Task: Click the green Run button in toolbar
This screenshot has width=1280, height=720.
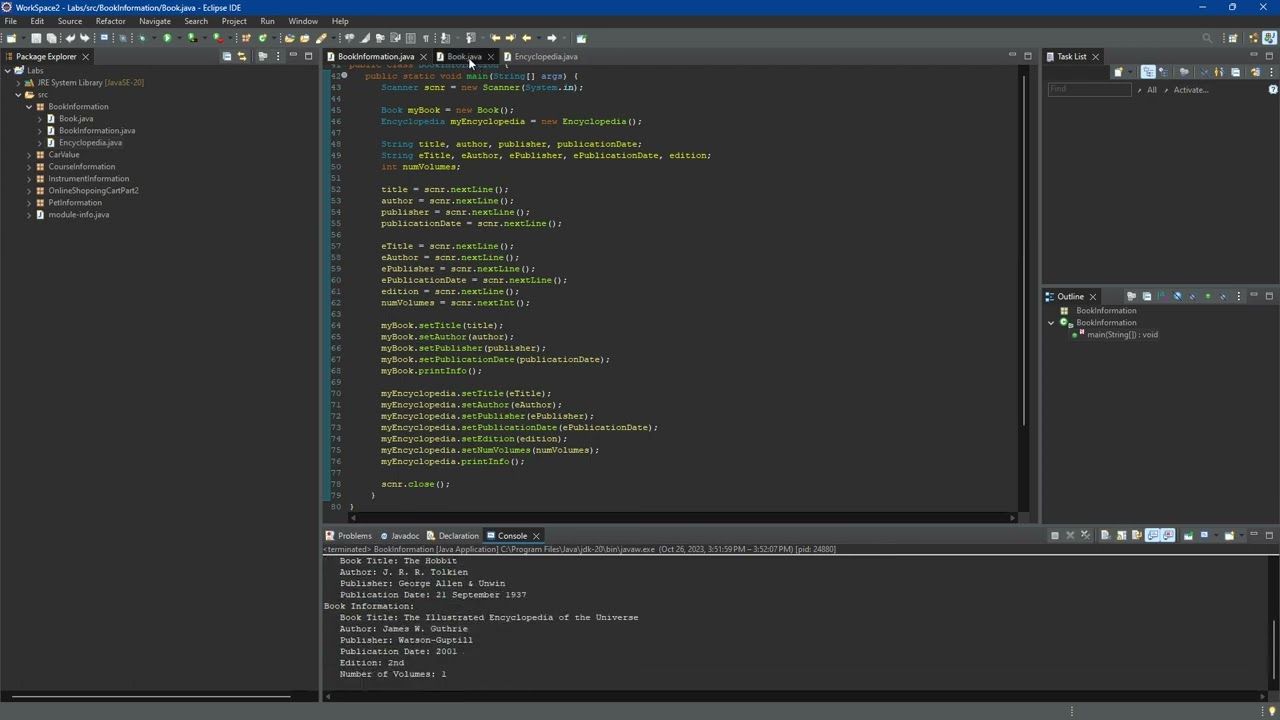Action: point(167,38)
